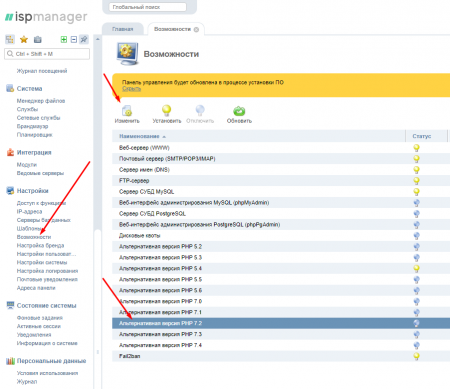This screenshot has width=450, height=389.
Task: Open Почтовые уведомления in sidebar
Action: point(47,279)
